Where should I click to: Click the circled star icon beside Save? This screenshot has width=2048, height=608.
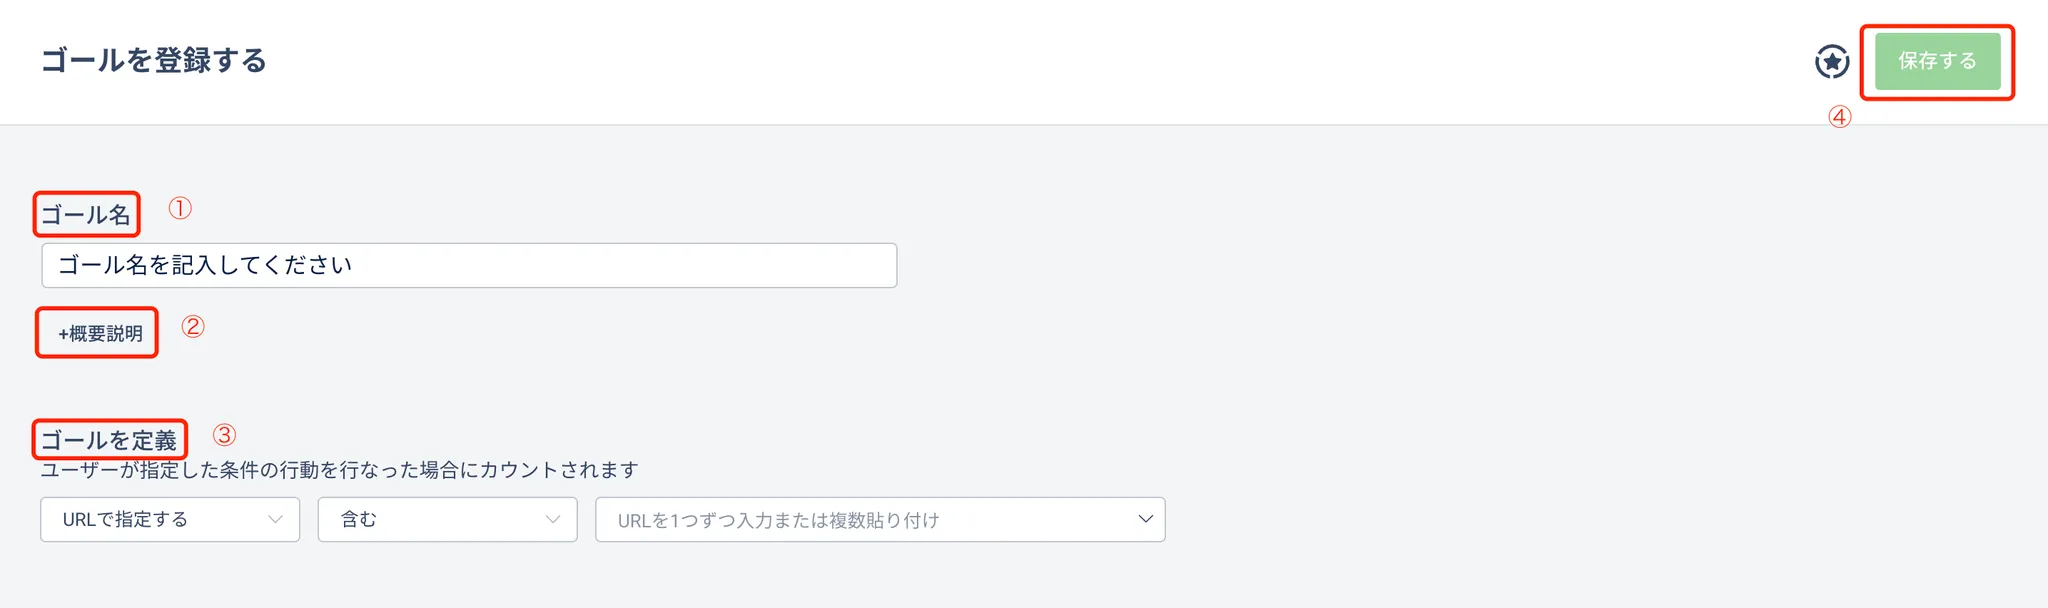point(1831,62)
